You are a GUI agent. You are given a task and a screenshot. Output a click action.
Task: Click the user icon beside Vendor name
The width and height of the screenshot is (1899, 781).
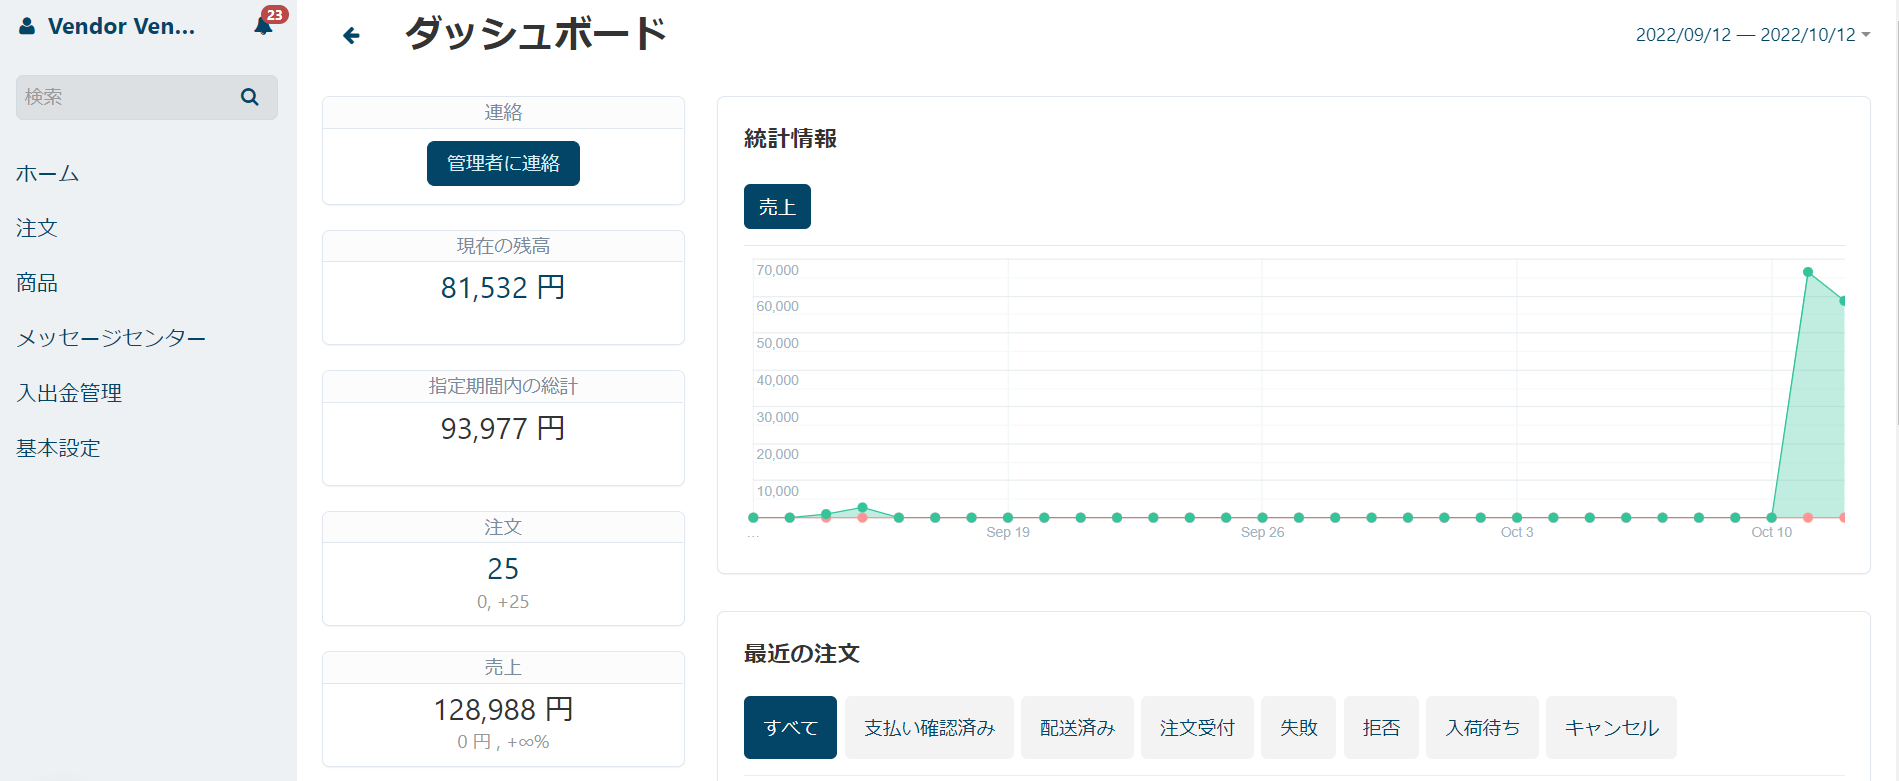click(27, 27)
